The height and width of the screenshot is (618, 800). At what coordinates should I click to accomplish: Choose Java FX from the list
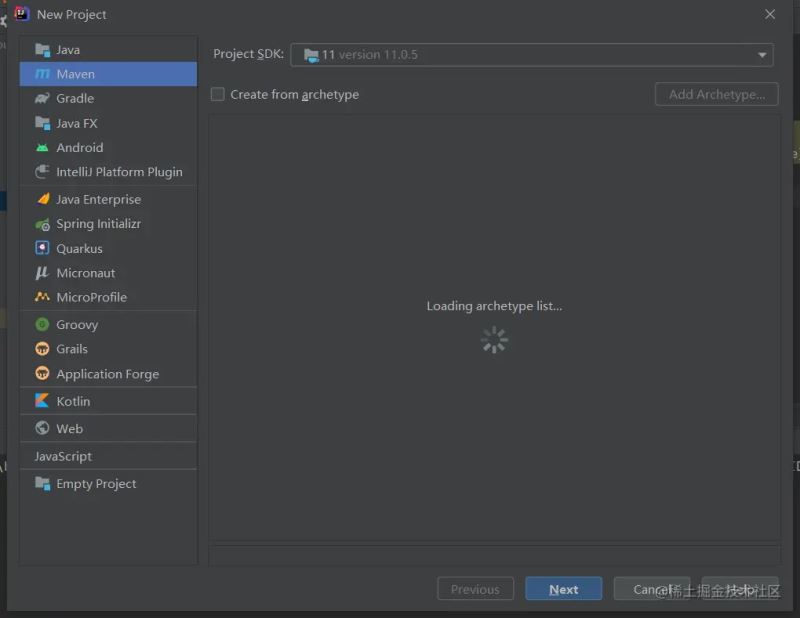coord(108,123)
